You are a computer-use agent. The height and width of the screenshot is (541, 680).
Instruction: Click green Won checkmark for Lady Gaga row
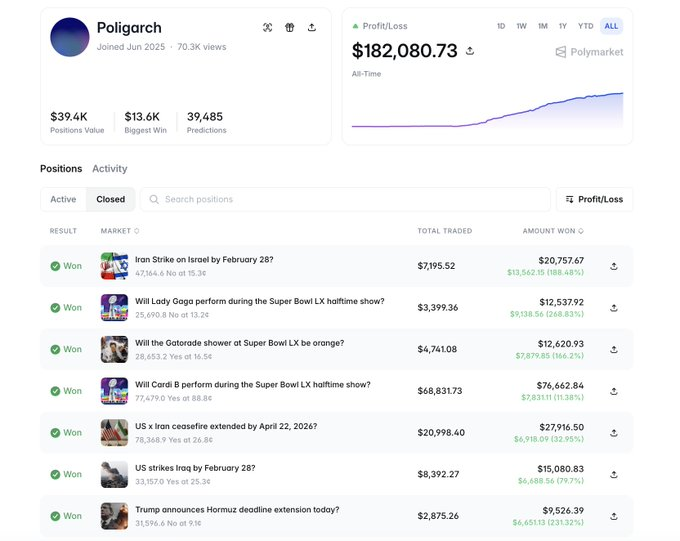tap(55, 308)
